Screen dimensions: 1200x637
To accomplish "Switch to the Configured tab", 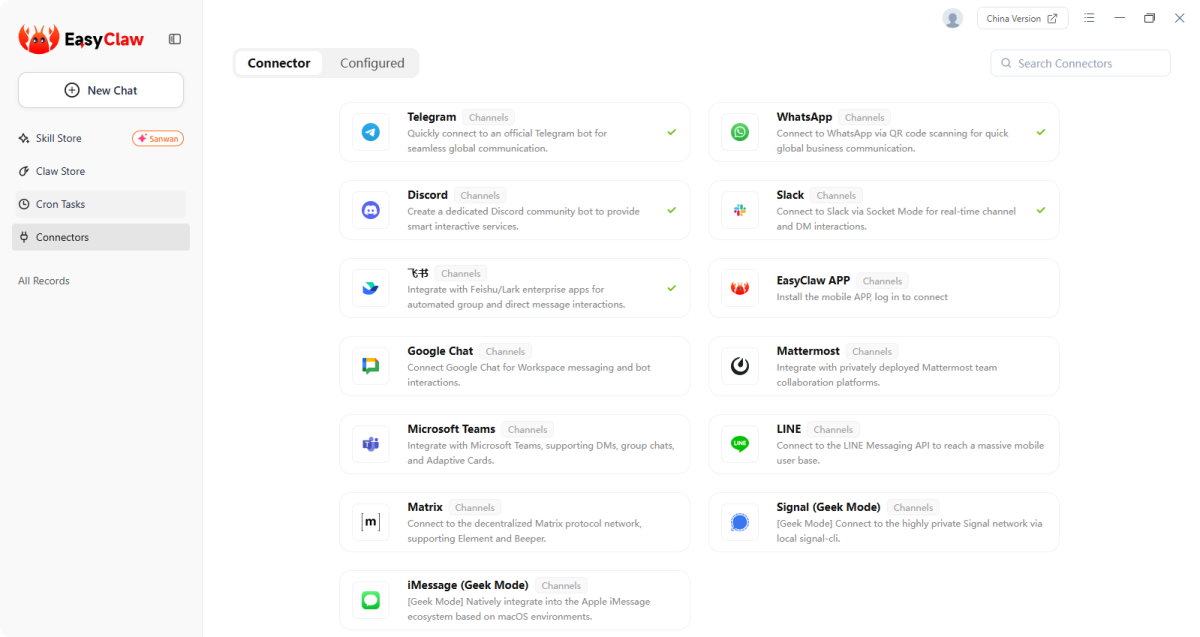I will point(372,63).
